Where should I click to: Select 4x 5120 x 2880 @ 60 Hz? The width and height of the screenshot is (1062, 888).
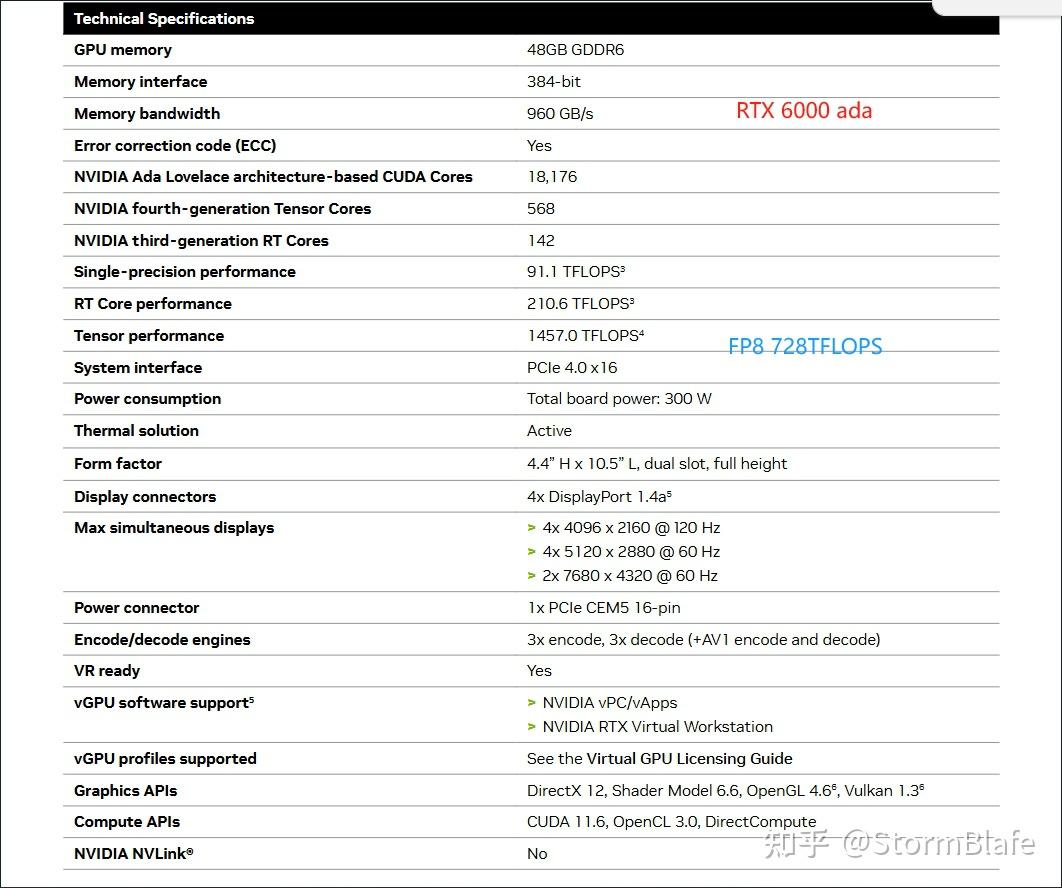pos(631,552)
